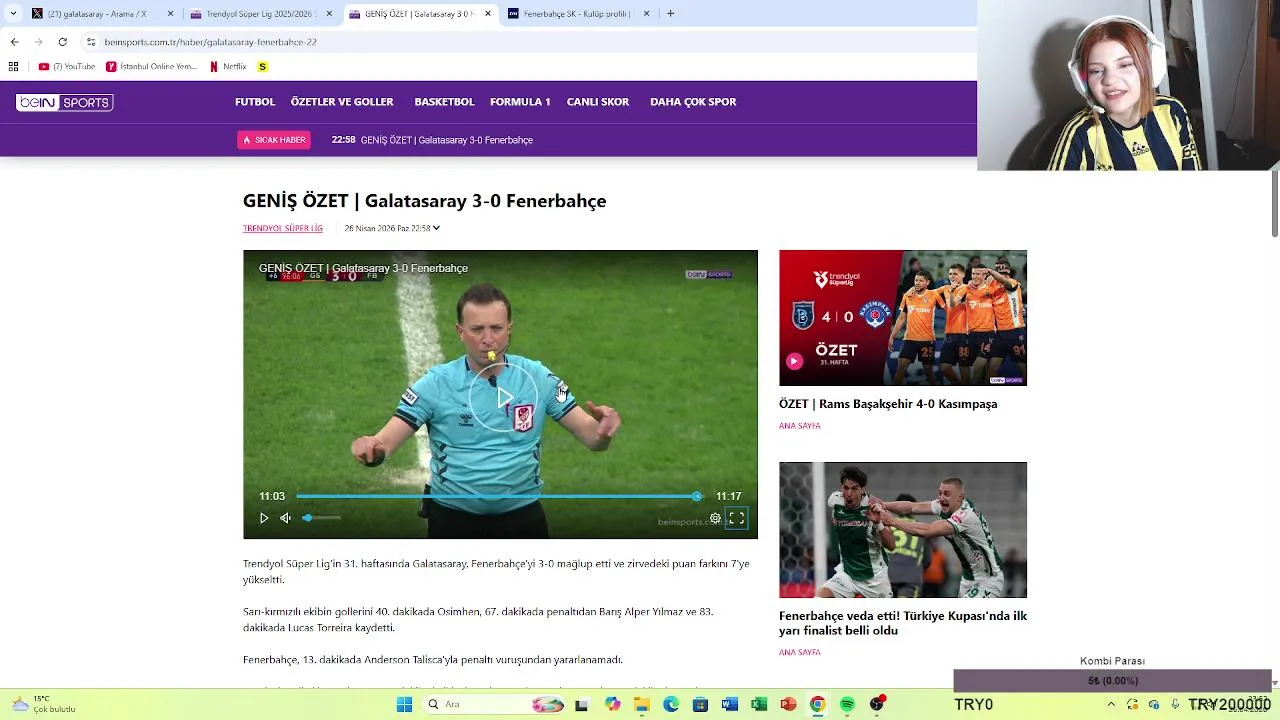Open Chrome apps grid in bookmarks bar
Image resolution: width=1280 pixels, height=720 pixels.
14,67
